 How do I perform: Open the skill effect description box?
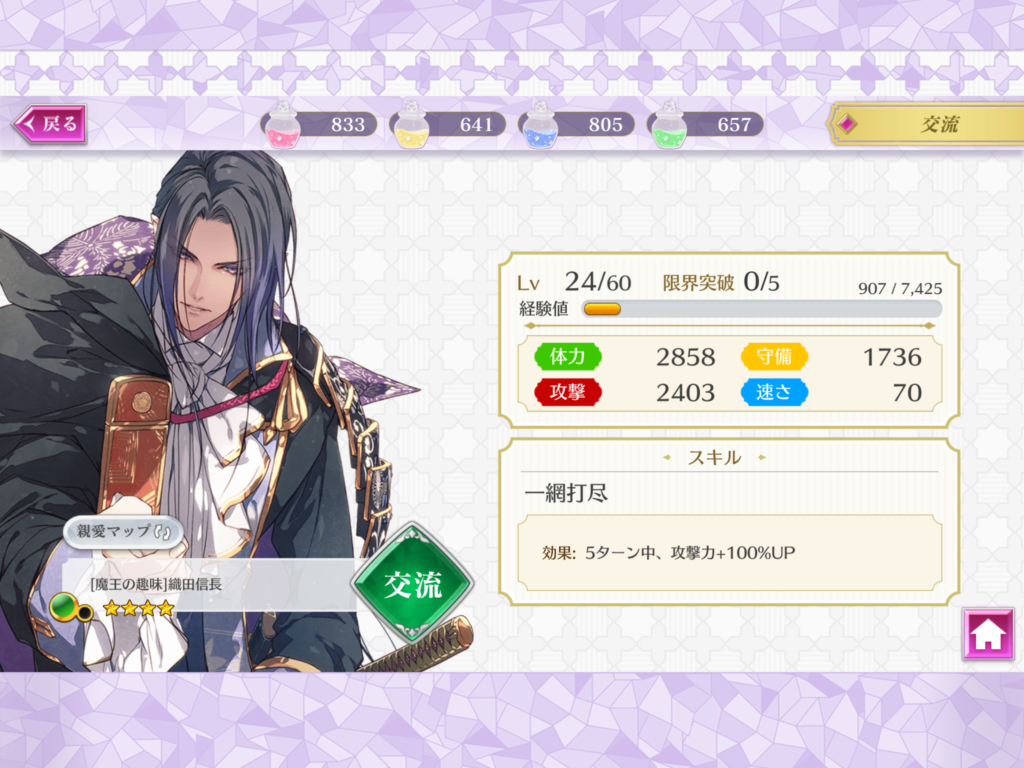click(729, 552)
